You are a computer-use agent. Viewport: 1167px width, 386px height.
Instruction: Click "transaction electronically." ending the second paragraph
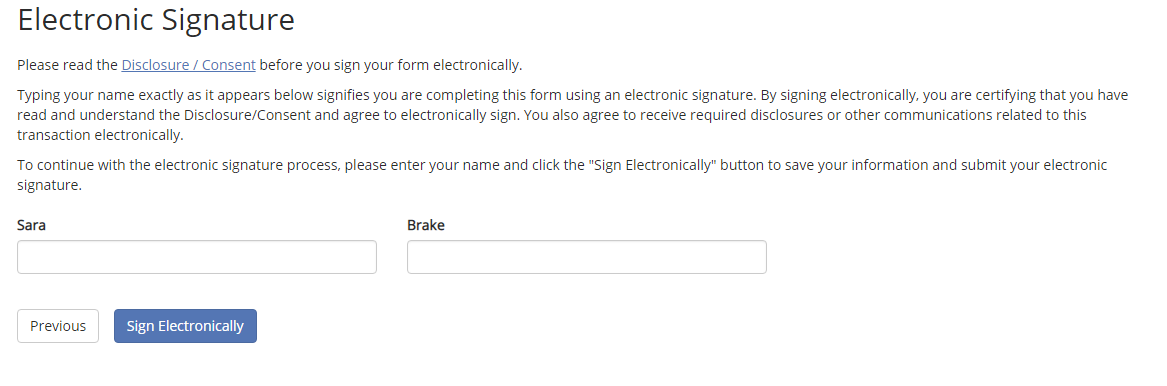(100, 135)
